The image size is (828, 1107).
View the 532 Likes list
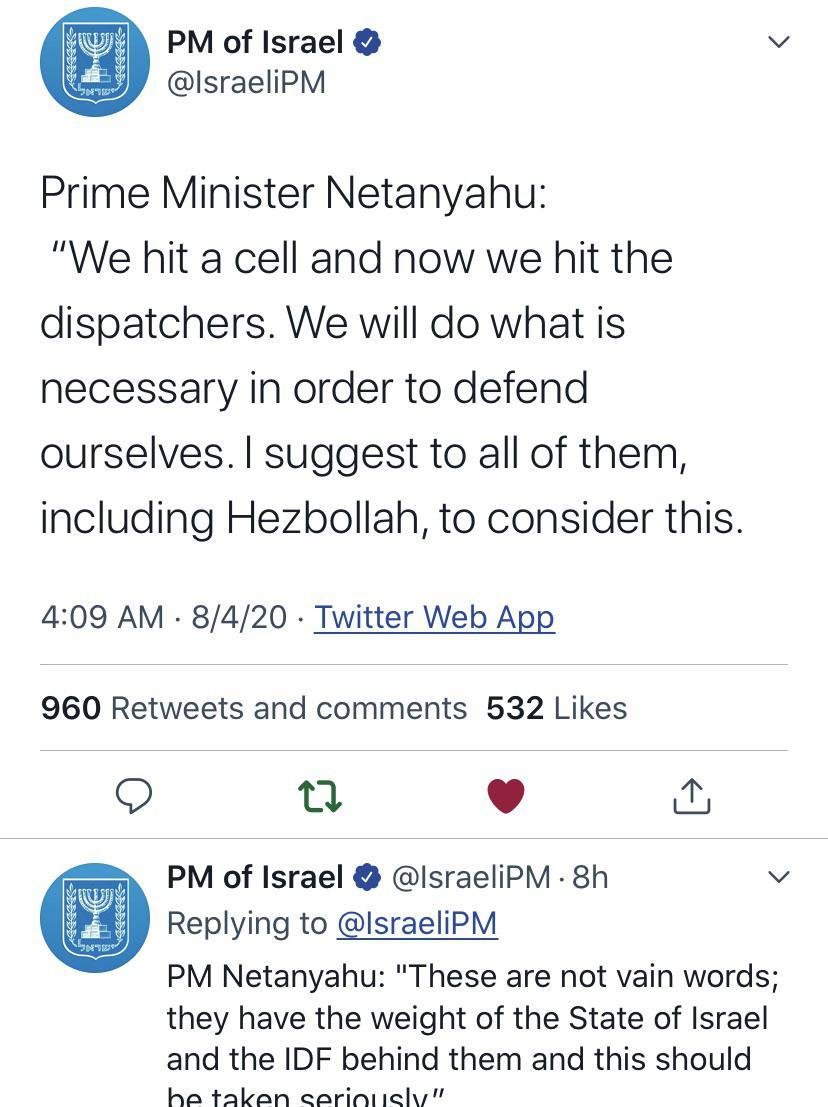tap(556, 708)
